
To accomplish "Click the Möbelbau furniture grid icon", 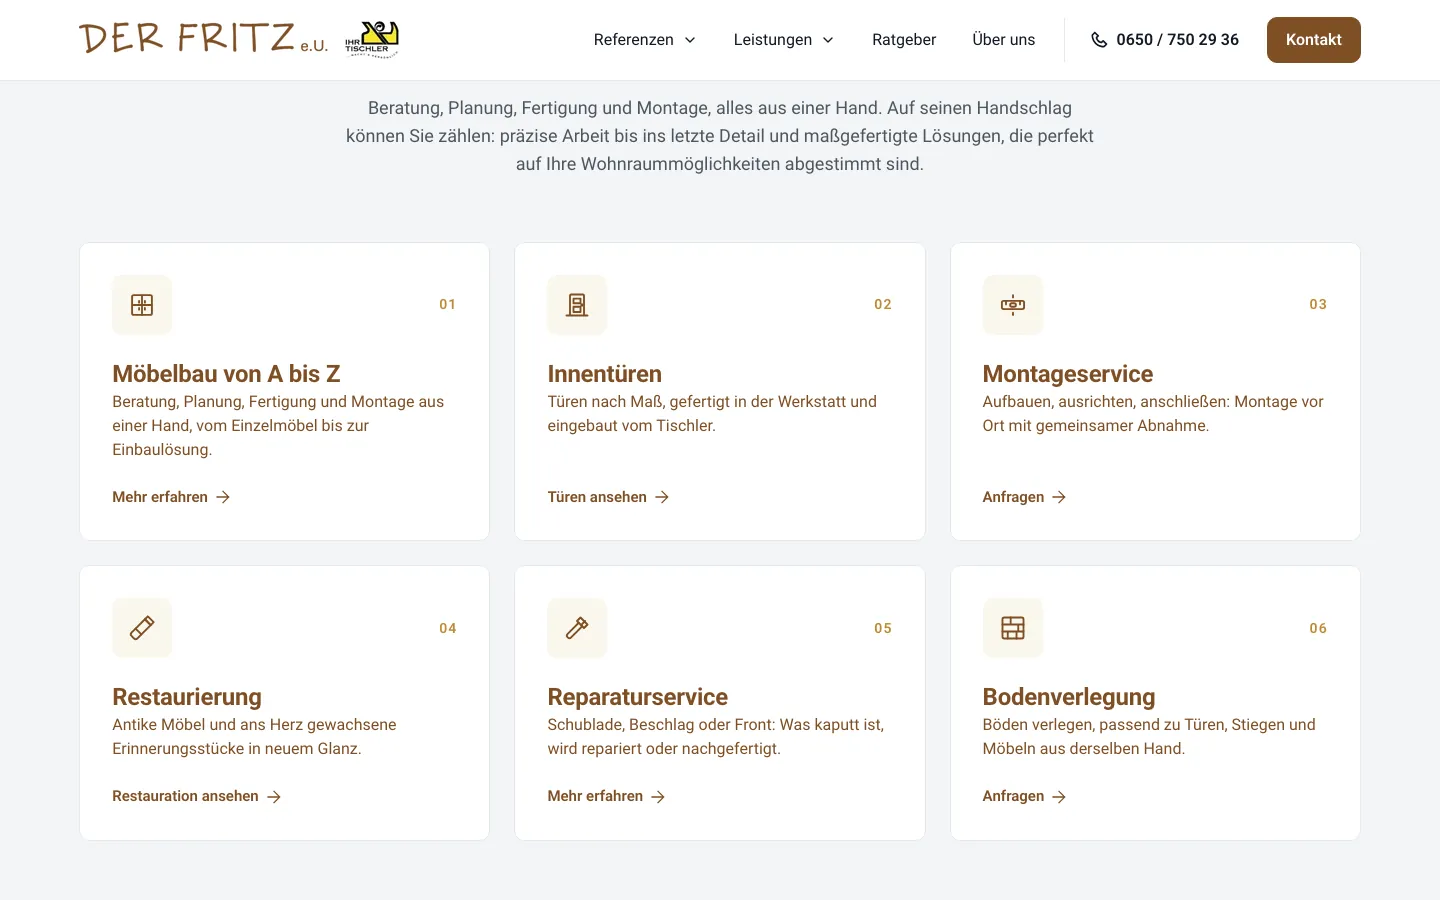I will click(142, 305).
